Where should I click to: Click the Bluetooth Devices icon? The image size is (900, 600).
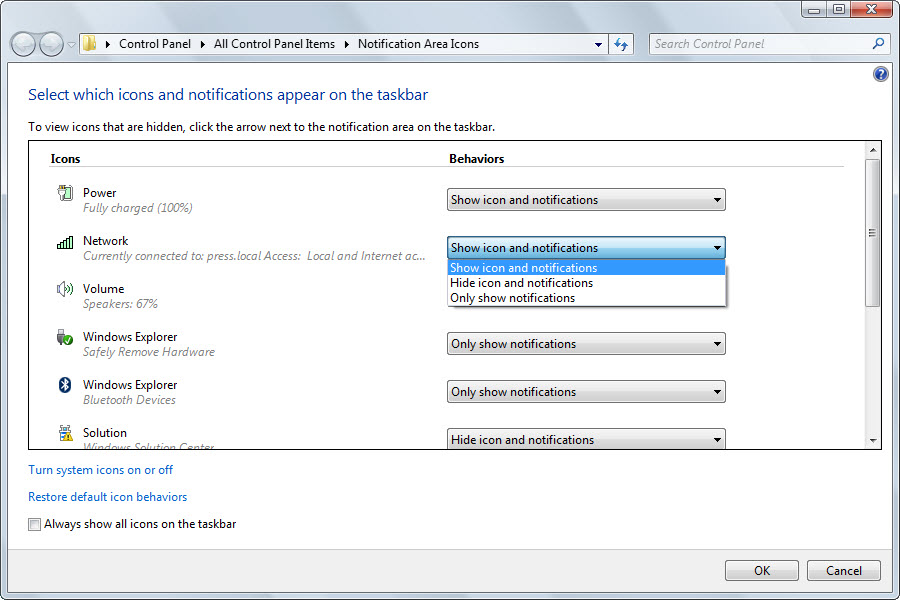(65, 385)
